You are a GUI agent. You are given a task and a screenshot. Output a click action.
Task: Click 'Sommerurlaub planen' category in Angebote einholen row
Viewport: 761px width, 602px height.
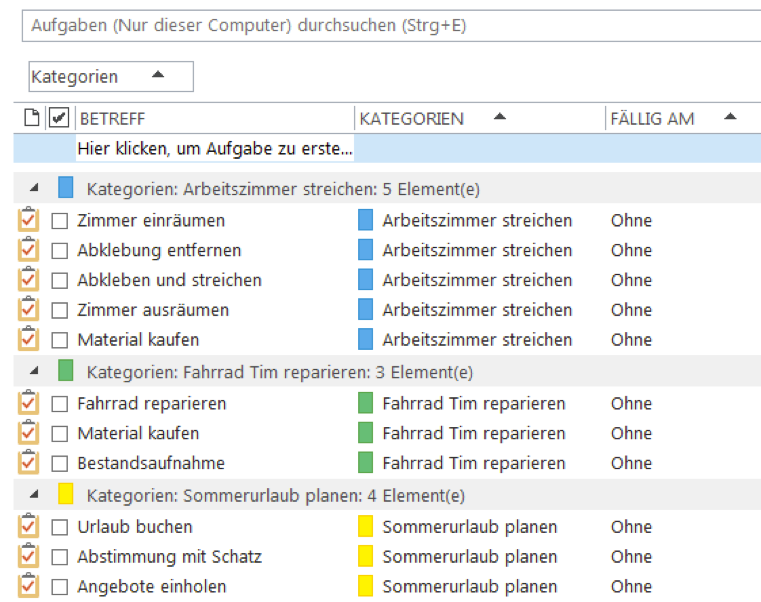point(469,586)
